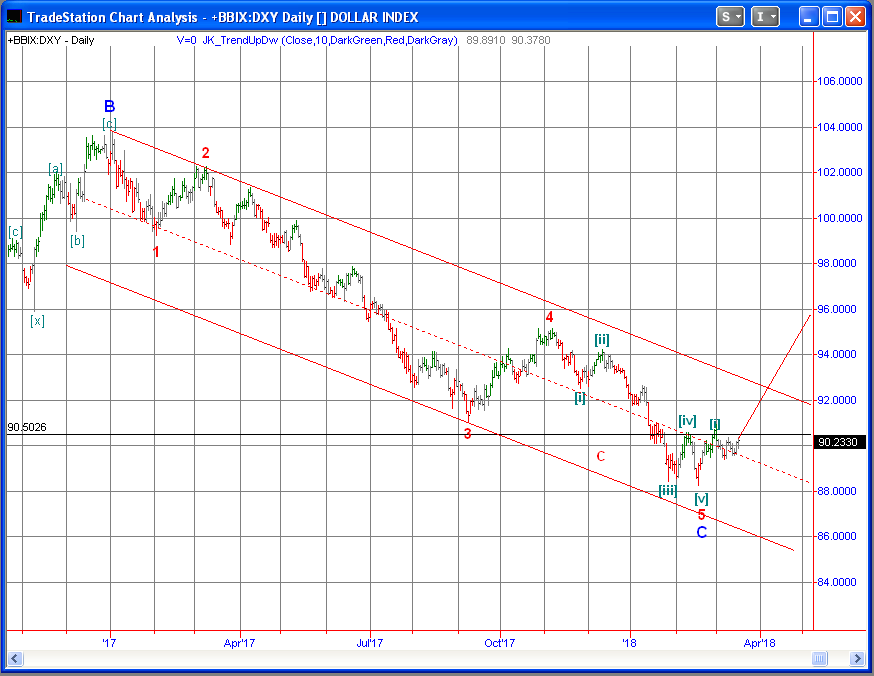Close the Chart Analysis window
The image size is (874, 676).
click(x=855, y=17)
